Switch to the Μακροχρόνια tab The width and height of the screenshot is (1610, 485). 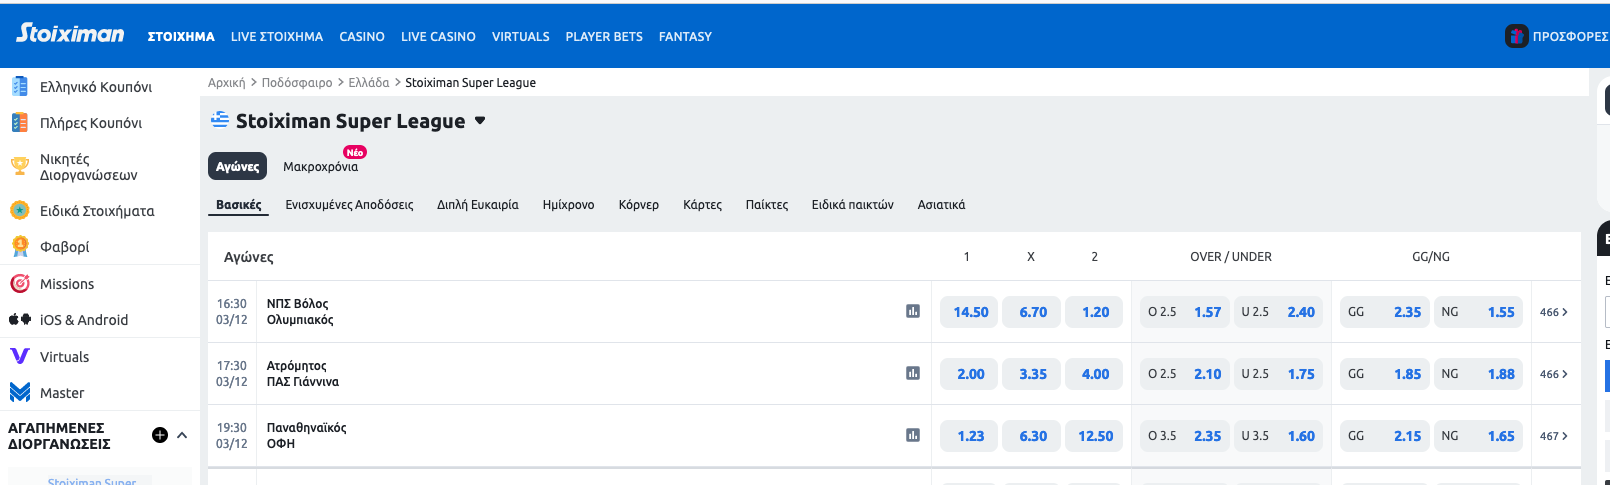pos(320,166)
